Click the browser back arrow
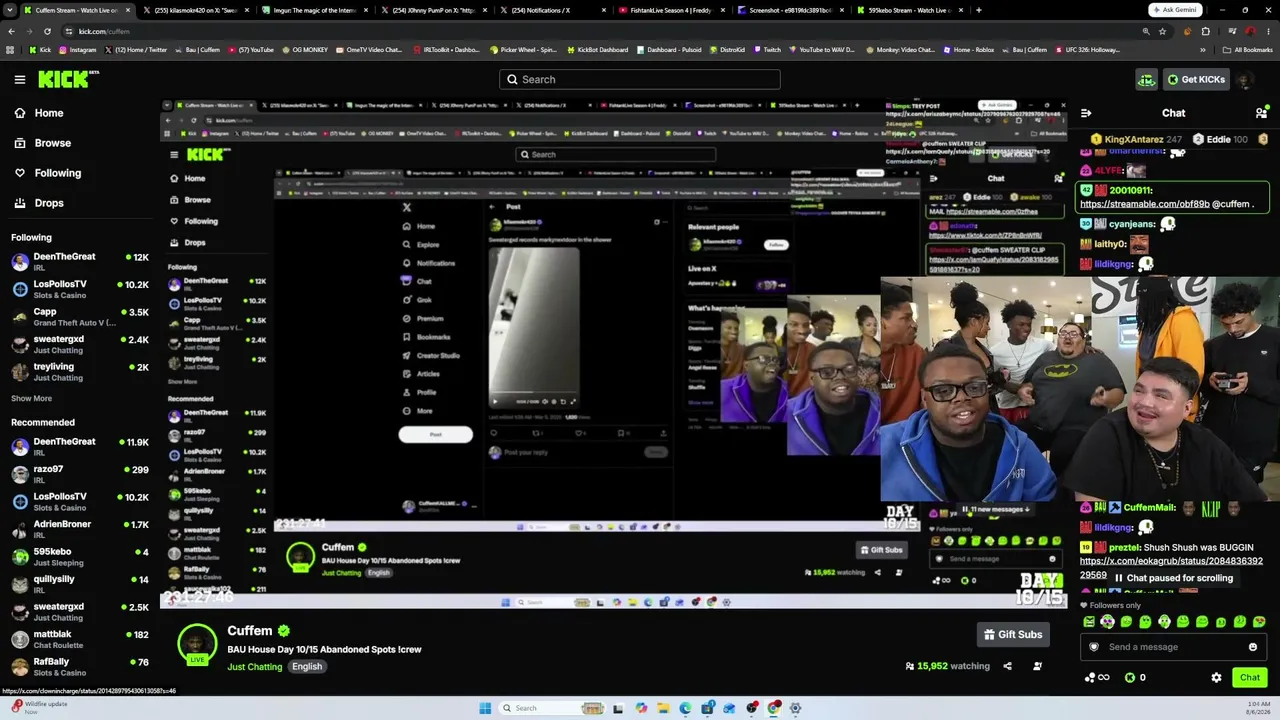Image resolution: width=1280 pixels, height=720 pixels. 11,31
